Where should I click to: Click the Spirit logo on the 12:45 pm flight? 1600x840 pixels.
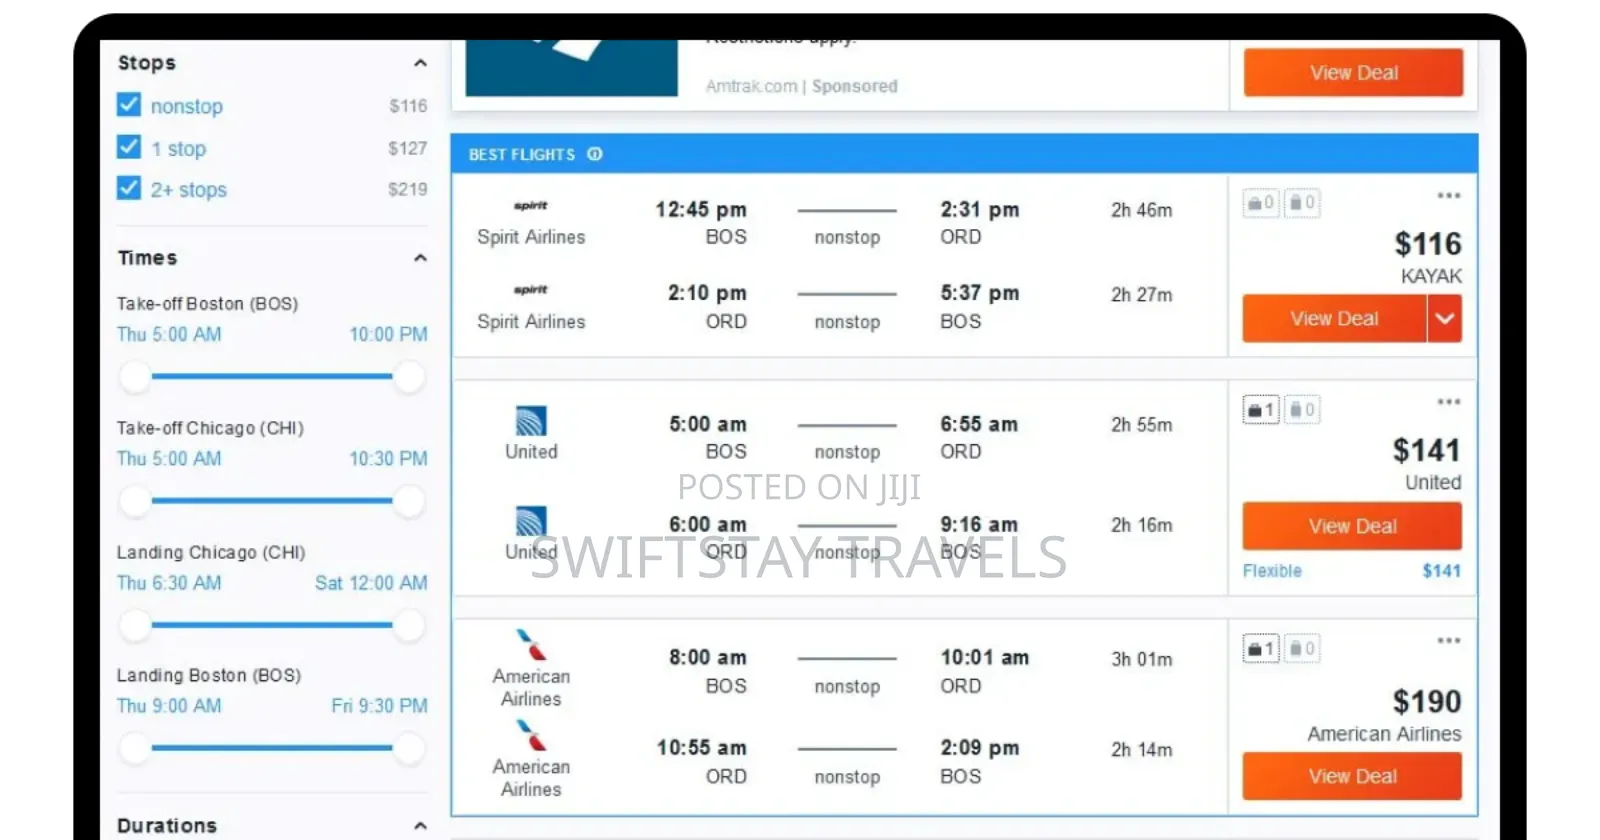(531, 206)
